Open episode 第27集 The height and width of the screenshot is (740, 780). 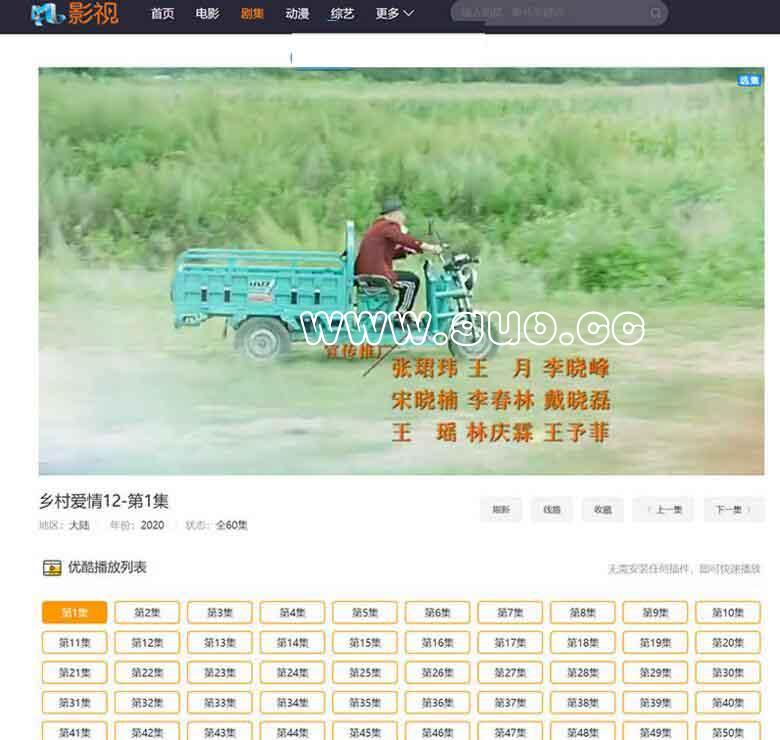[x=510, y=672]
